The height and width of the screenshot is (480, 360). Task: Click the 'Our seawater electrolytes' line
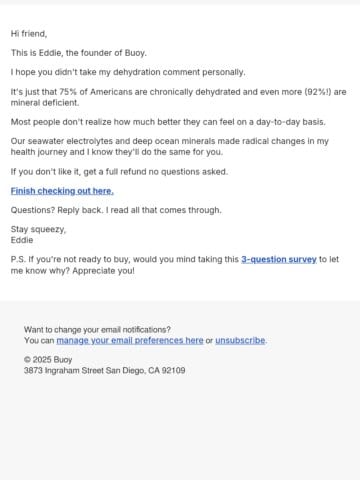[x=170, y=141]
